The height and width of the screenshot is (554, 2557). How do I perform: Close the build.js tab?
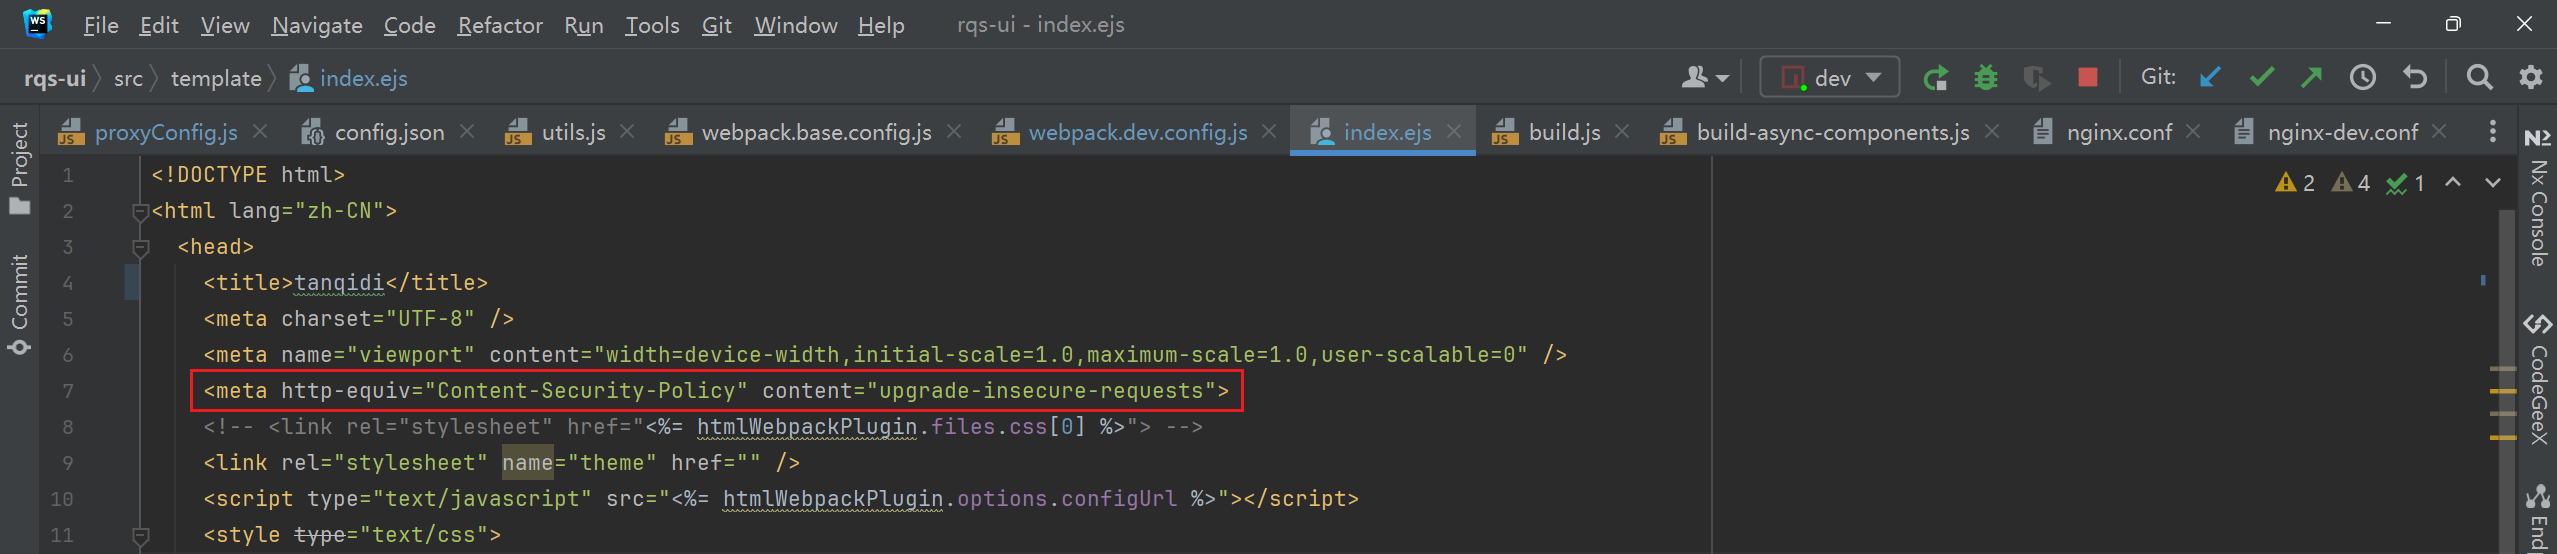[x=1622, y=131]
